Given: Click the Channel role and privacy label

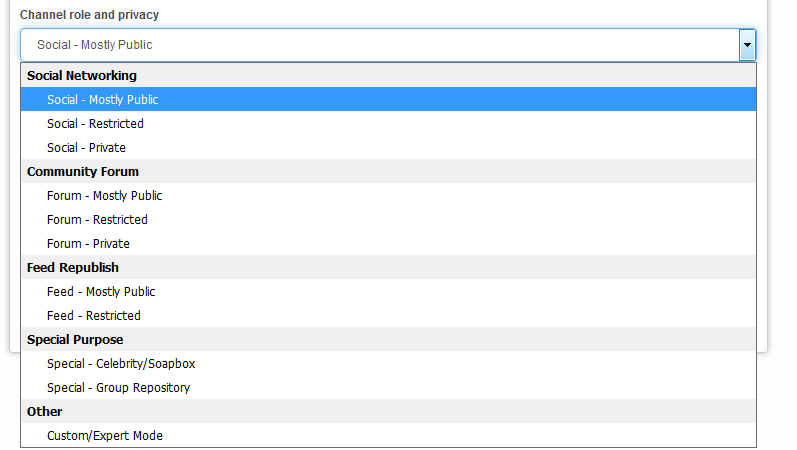Looking at the screenshot, I should 89,15.
